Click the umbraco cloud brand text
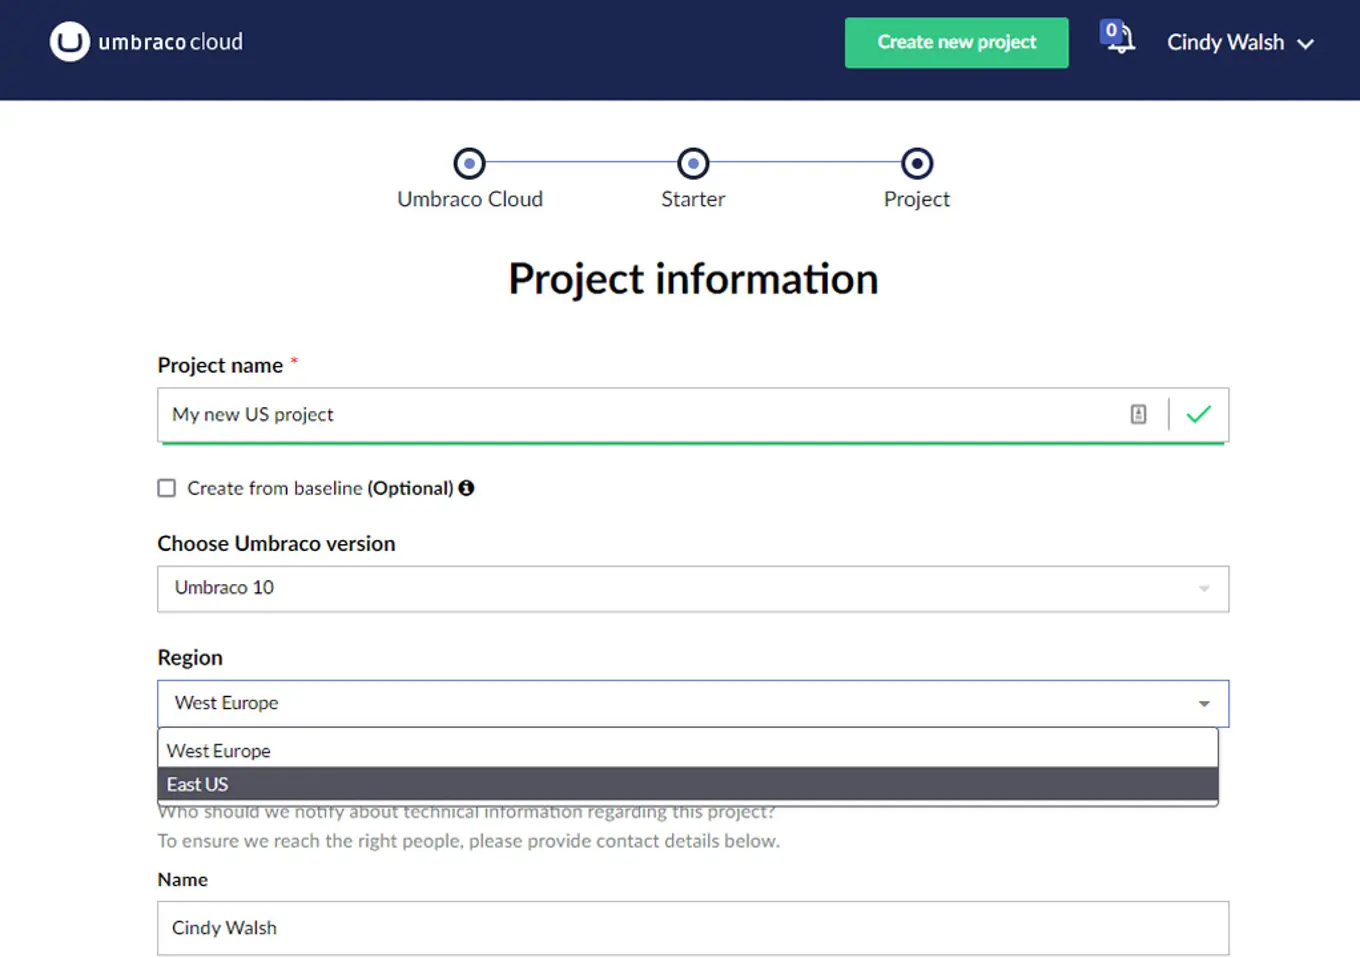 click(x=170, y=42)
